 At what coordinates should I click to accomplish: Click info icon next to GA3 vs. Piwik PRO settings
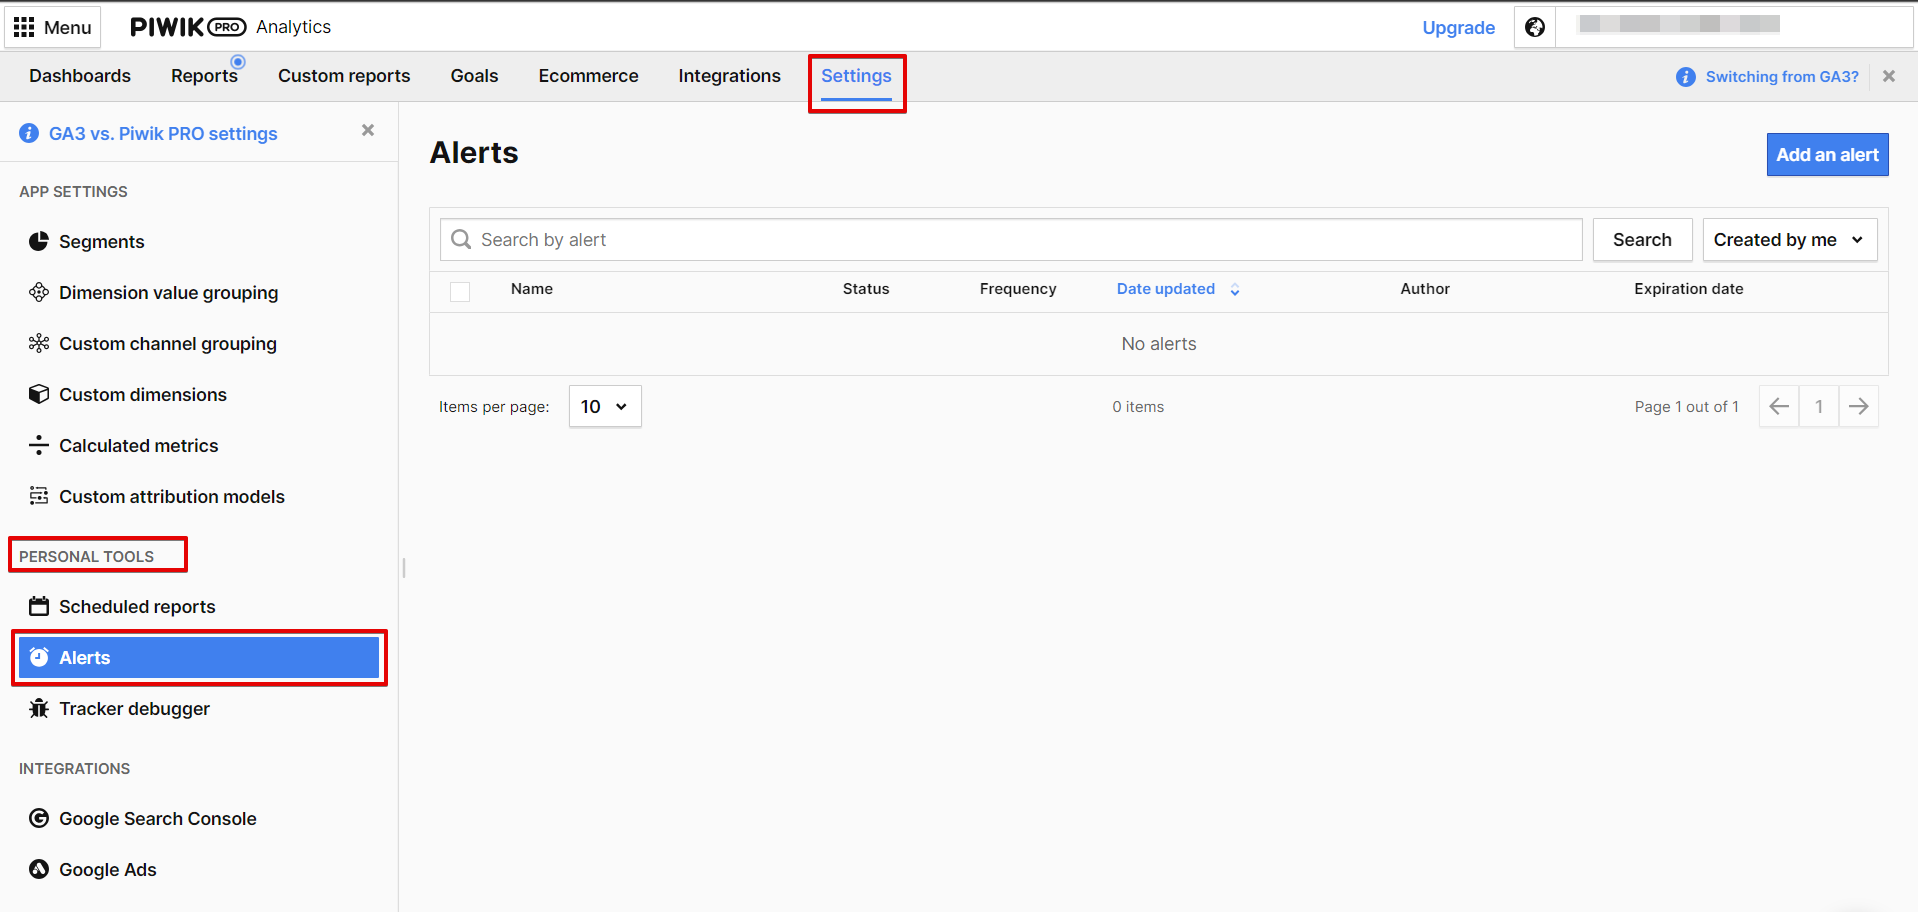click(29, 133)
